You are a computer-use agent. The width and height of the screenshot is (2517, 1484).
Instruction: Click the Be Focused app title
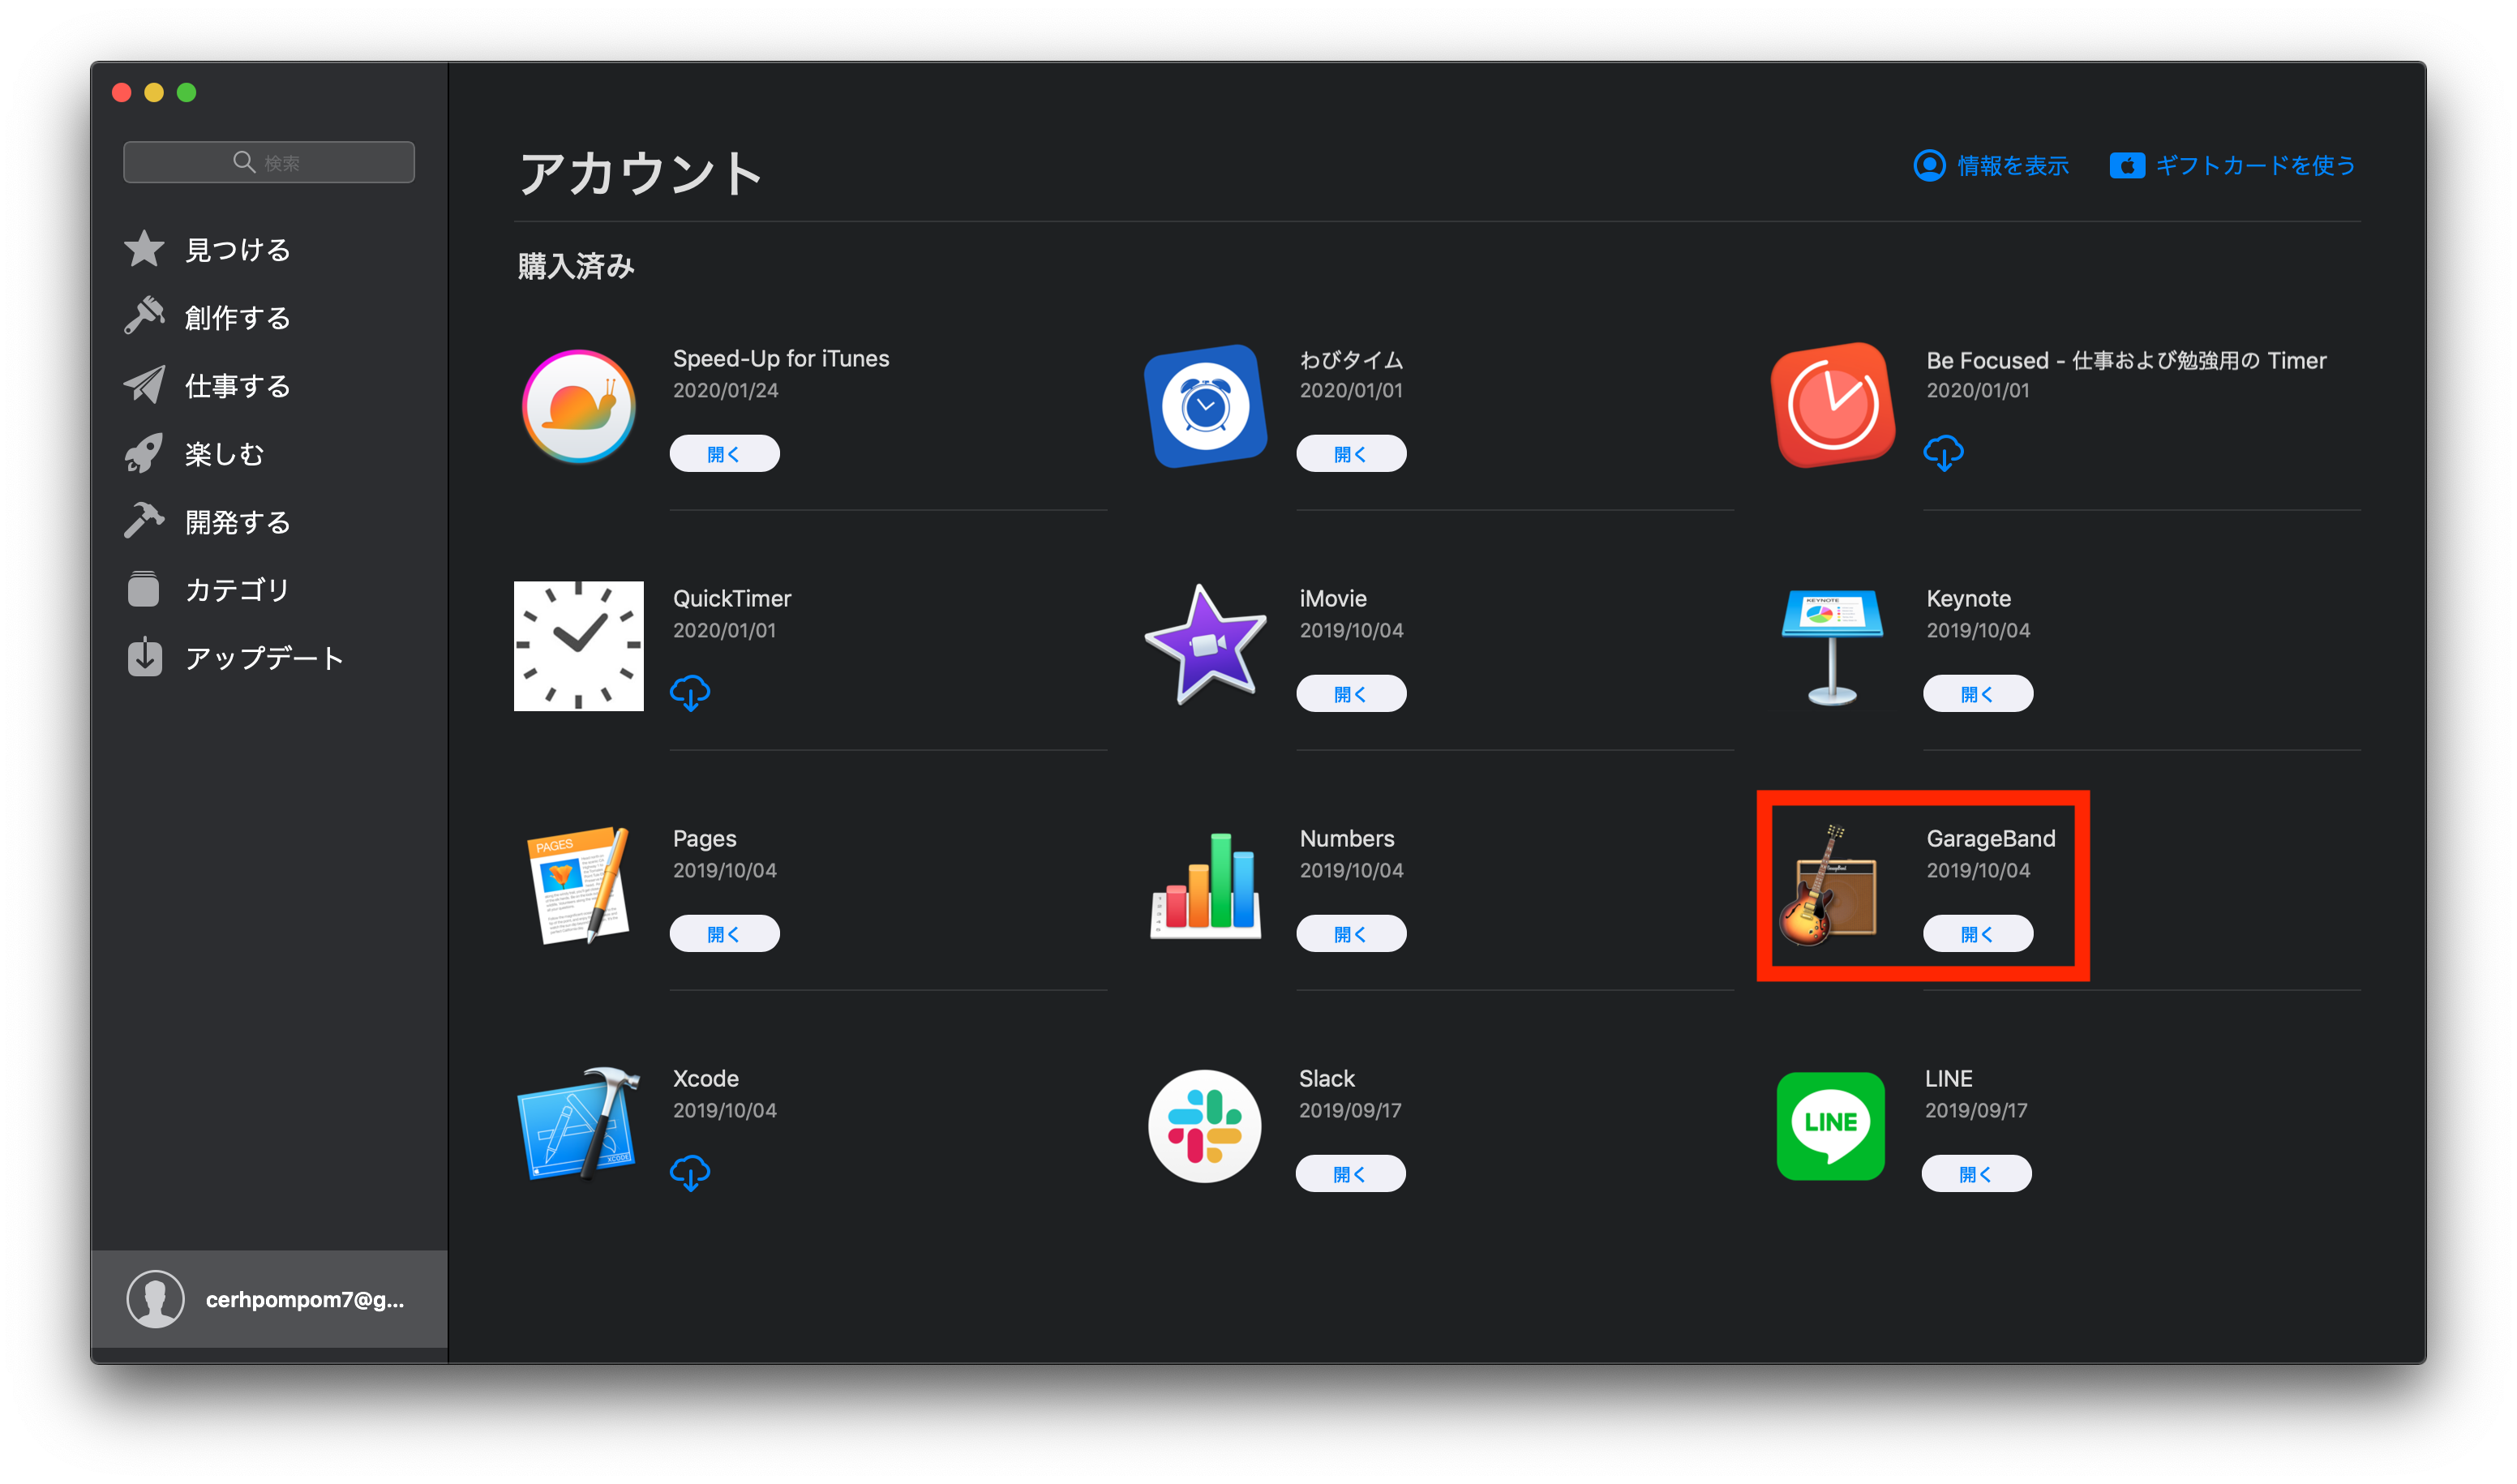(2125, 360)
